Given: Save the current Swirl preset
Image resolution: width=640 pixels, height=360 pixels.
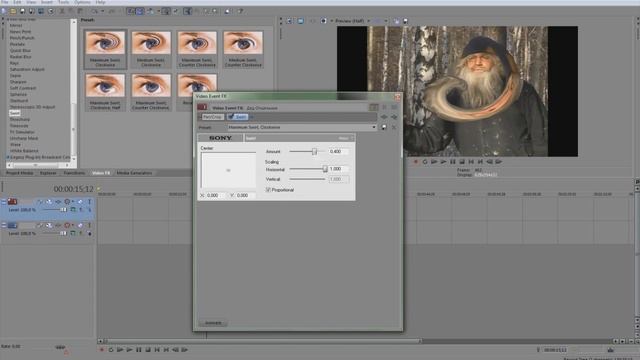Looking at the screenshot, I should tap(384, 127).
